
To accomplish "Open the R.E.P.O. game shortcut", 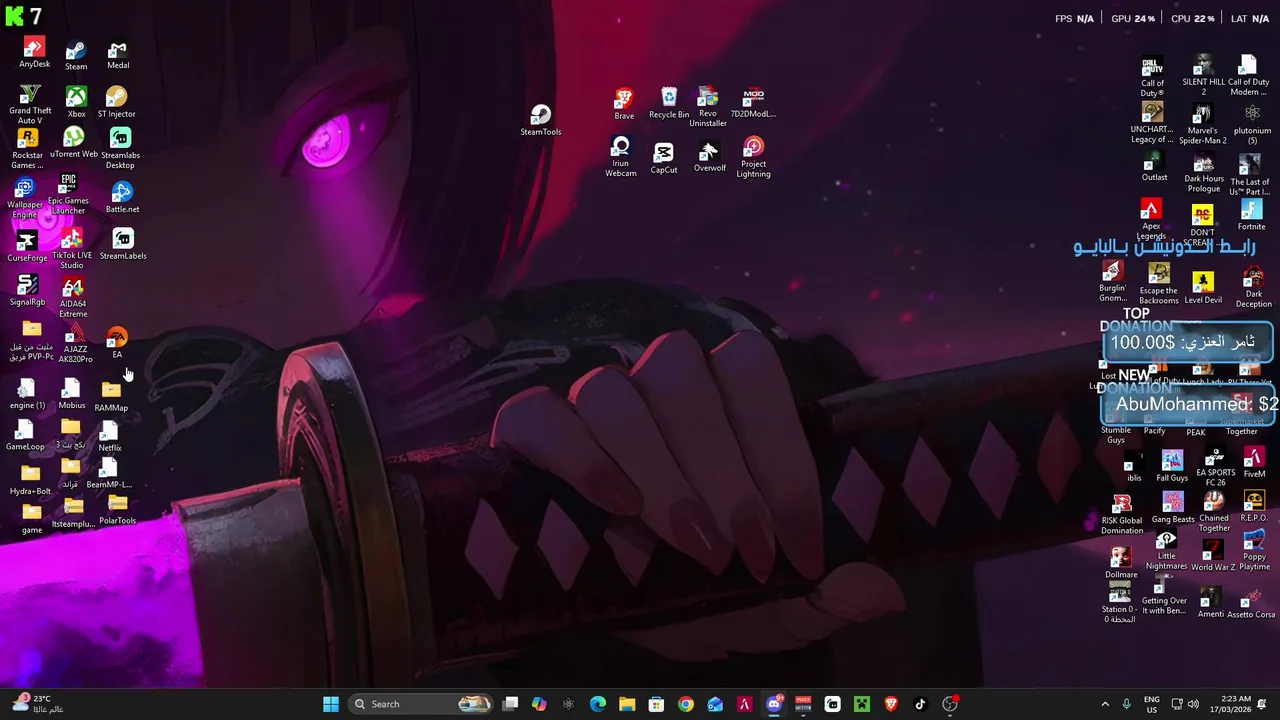I will pyautogui.click(x=1254, y=507).
